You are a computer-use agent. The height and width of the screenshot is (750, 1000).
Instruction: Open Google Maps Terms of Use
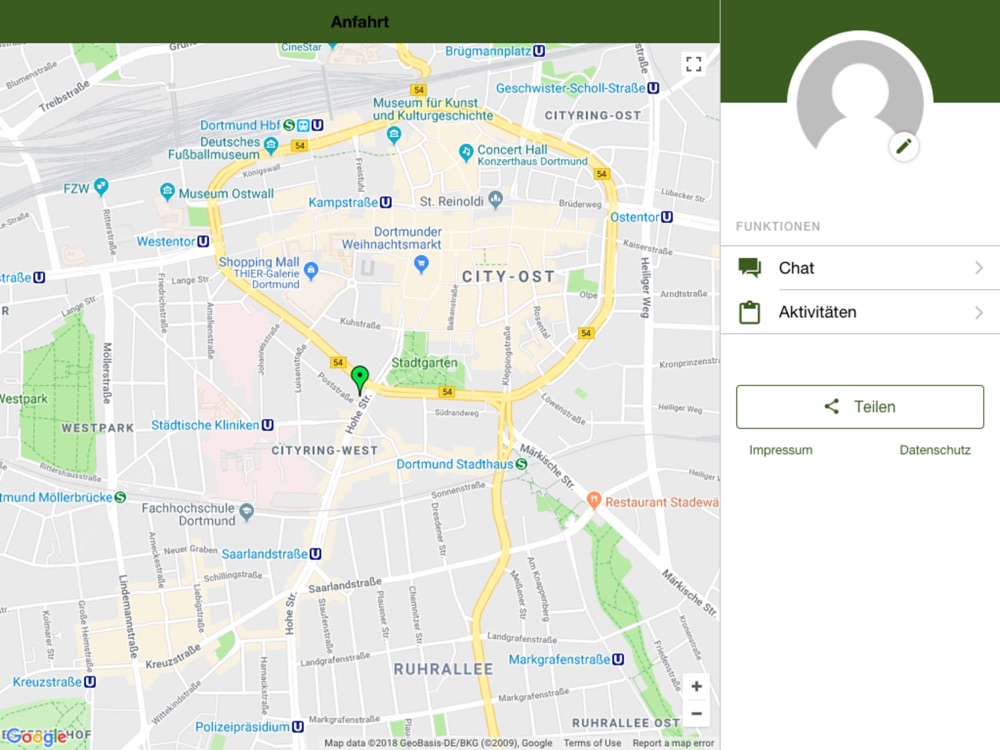pyautogui.click(x=592, y=743)
